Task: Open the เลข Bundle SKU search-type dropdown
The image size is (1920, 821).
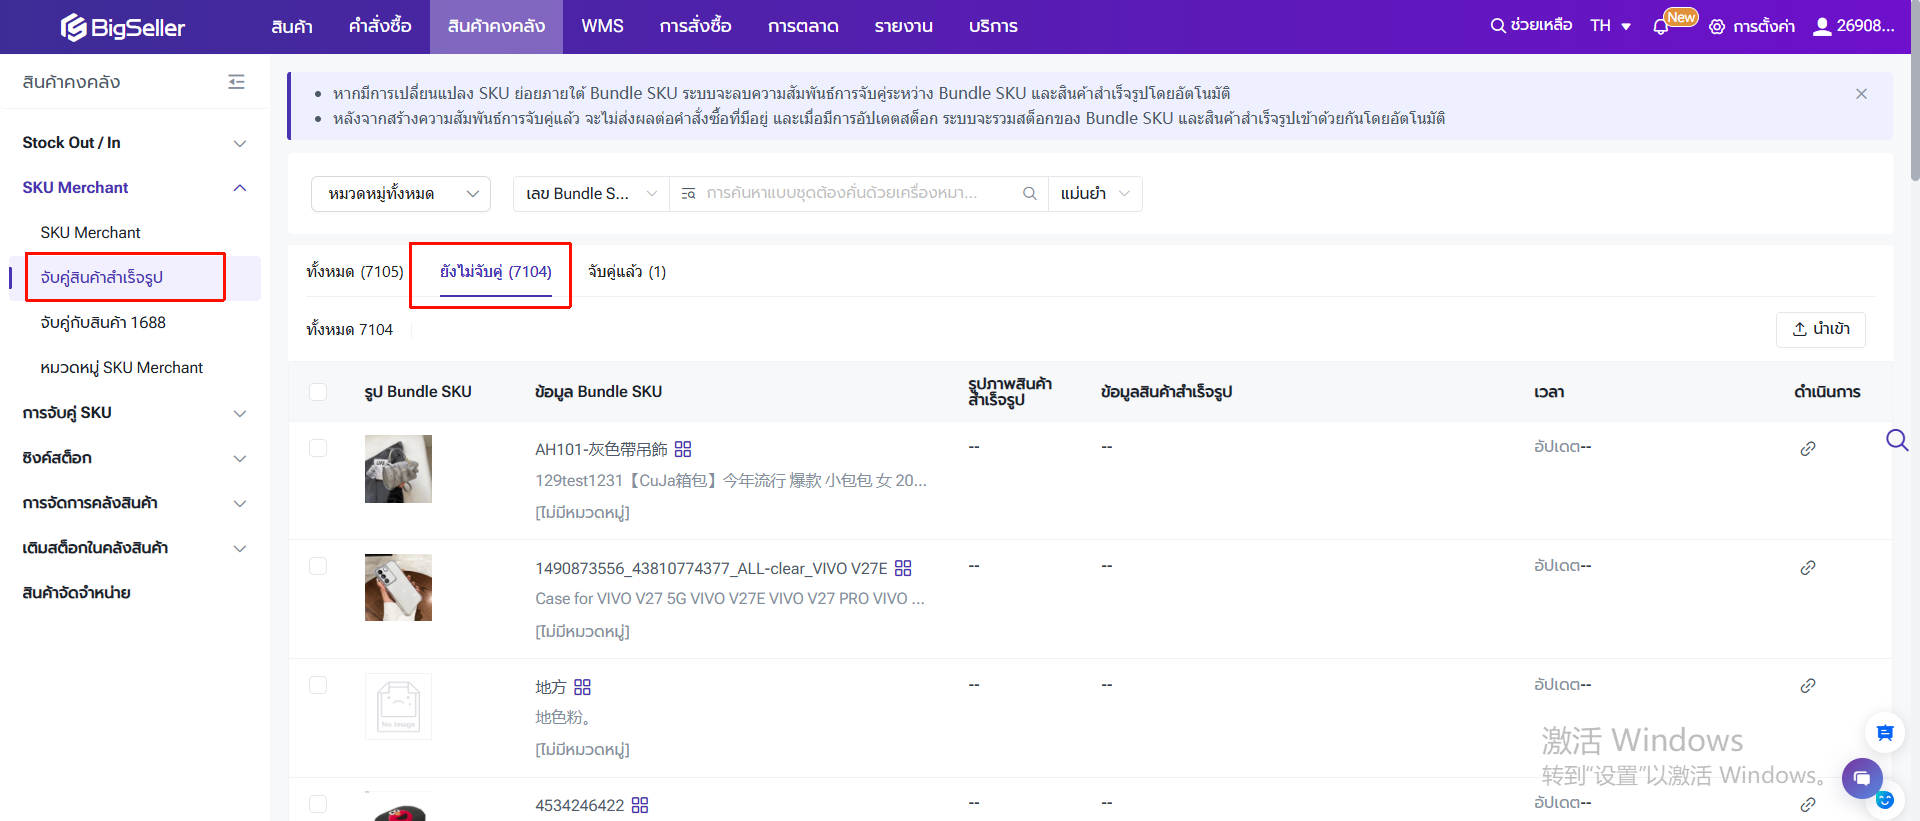Action: [591, 194]
